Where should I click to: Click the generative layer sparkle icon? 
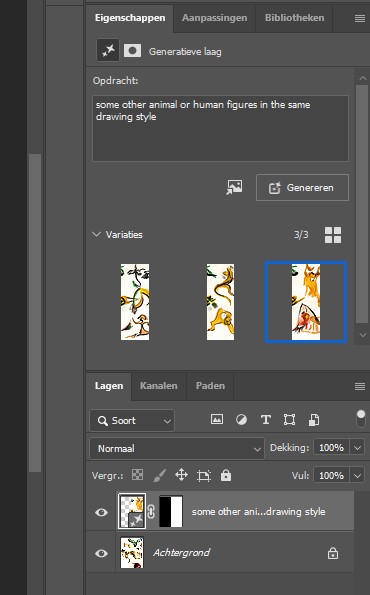(x=108, y=50)
